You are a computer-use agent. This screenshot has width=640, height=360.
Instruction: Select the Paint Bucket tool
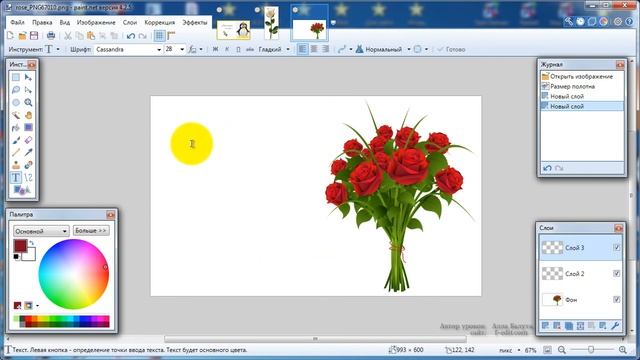point(16,128)
